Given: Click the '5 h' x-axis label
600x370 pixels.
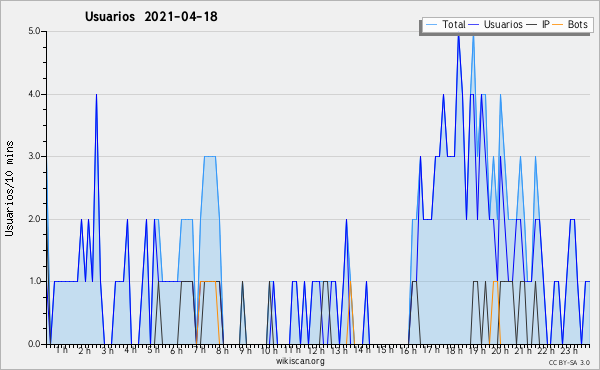Looking at the screenshot, I should 153,350.
